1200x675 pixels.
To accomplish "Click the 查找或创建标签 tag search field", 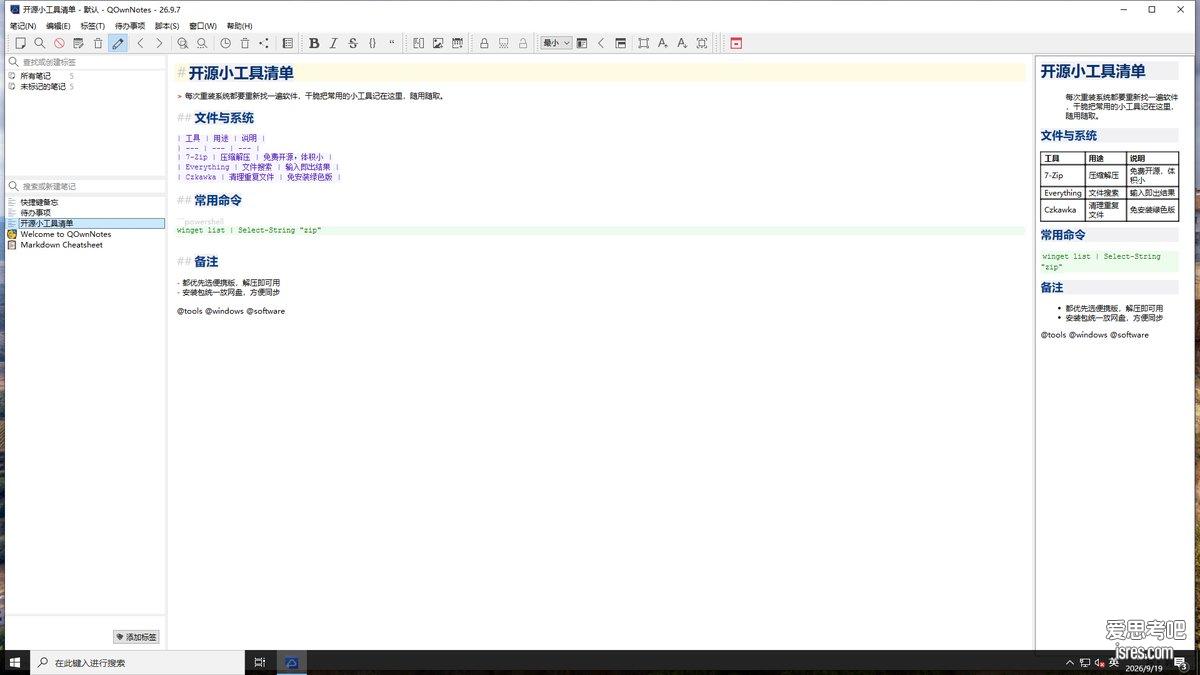I will [85, 62].
